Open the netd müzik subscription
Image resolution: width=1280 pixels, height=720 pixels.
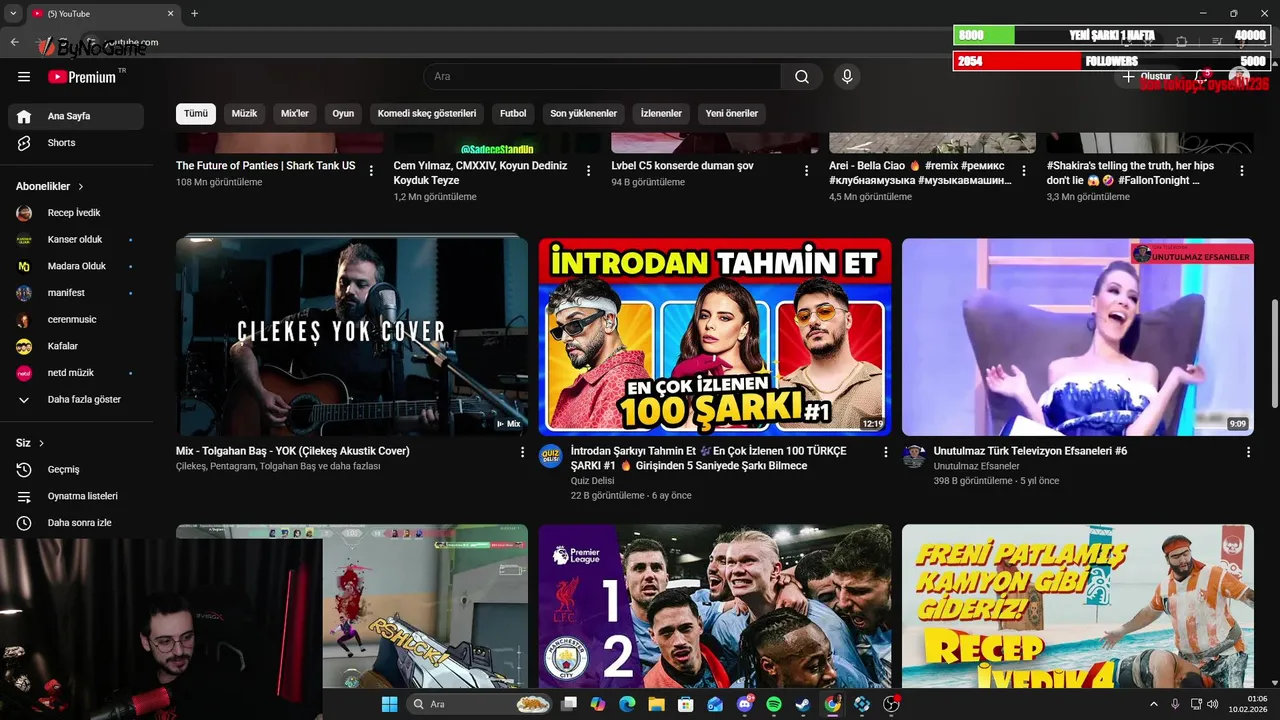[76, 373]
